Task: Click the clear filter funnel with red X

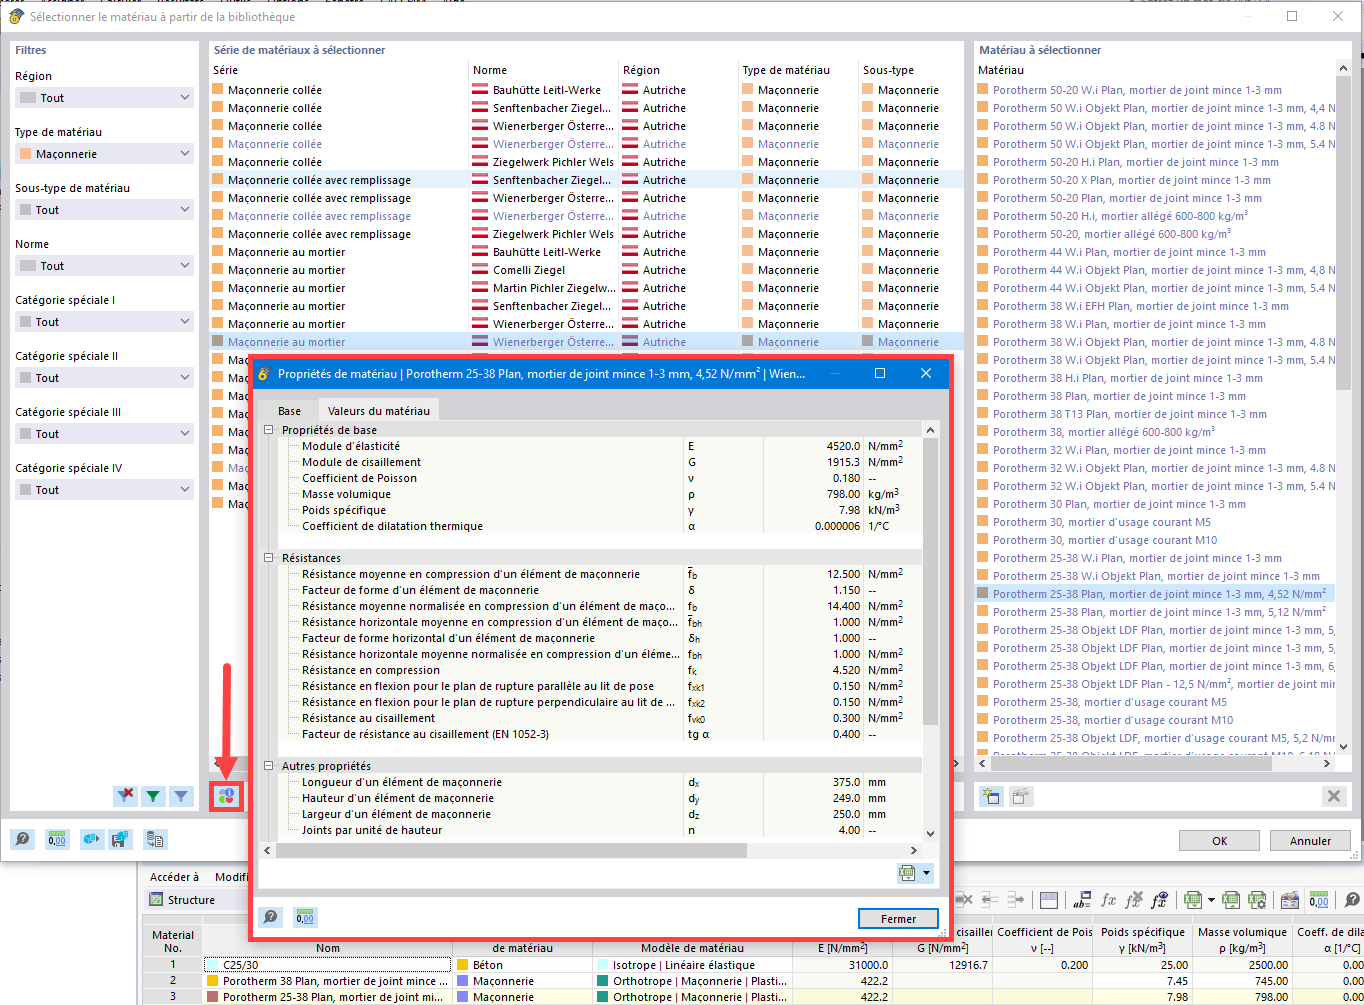Action: 125,796
